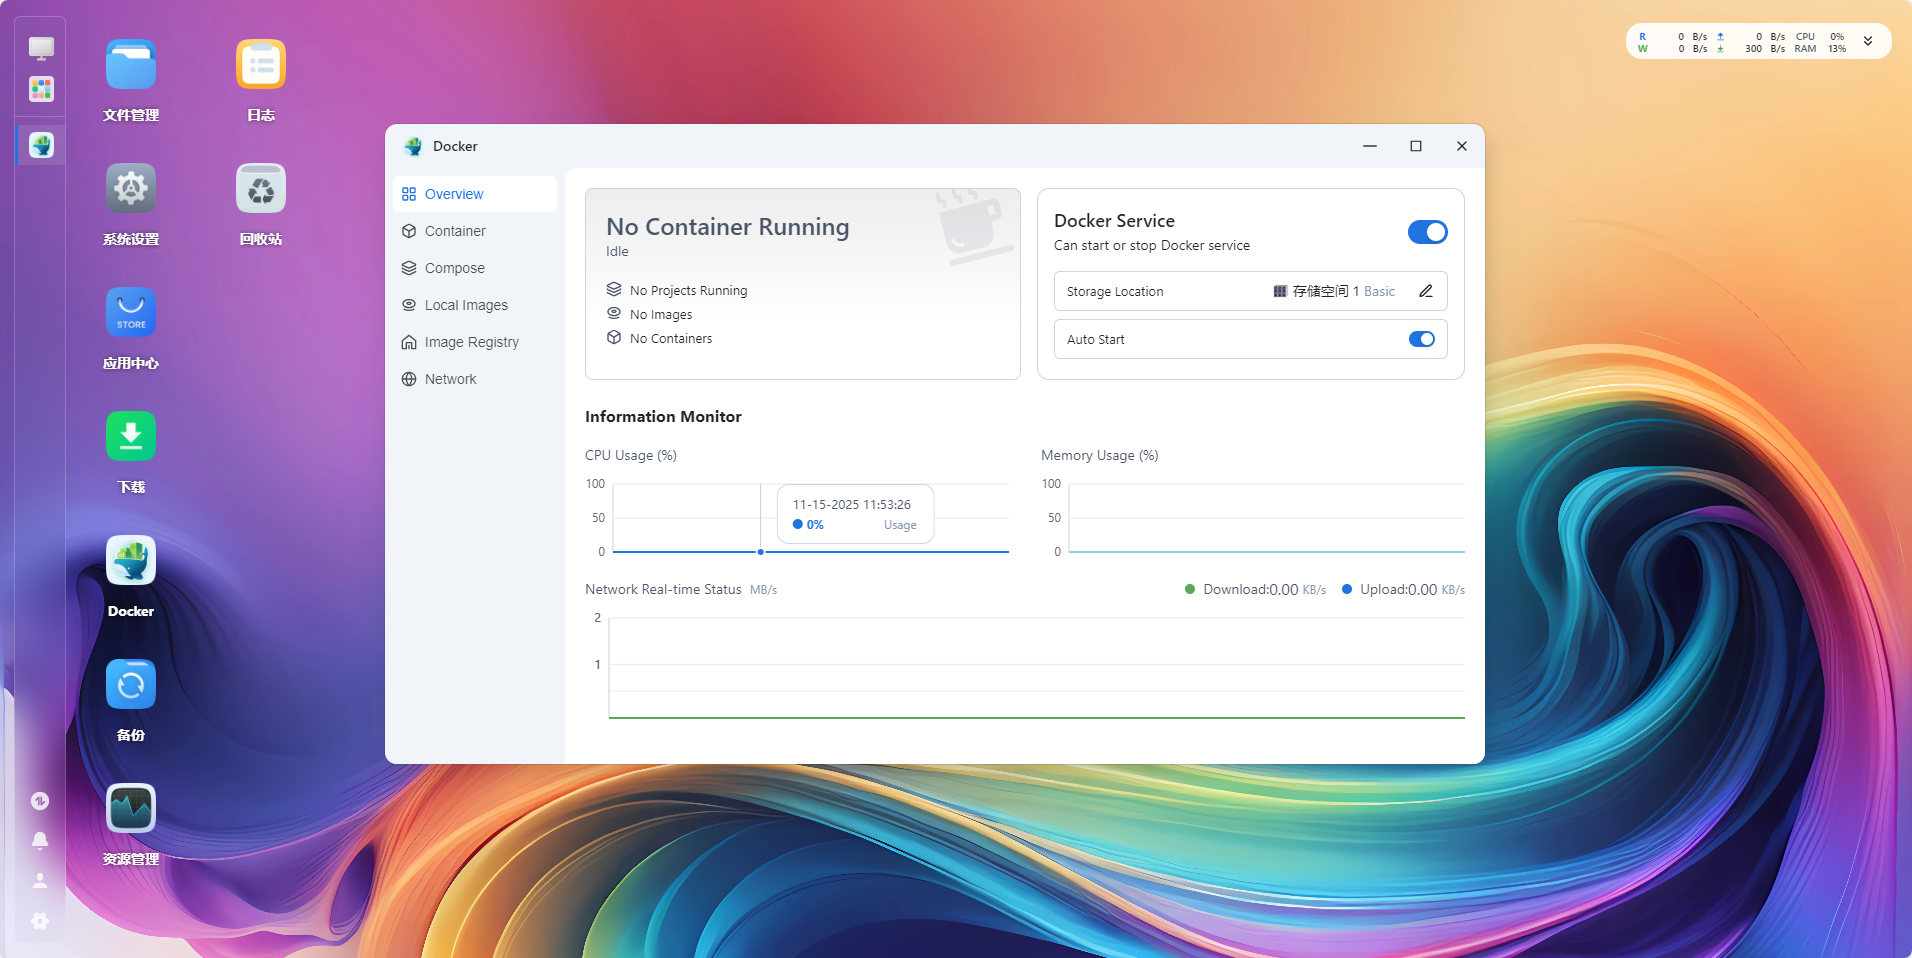
Task: Open the 系统设置 system settings desktop icon
Action: point(131,188)
